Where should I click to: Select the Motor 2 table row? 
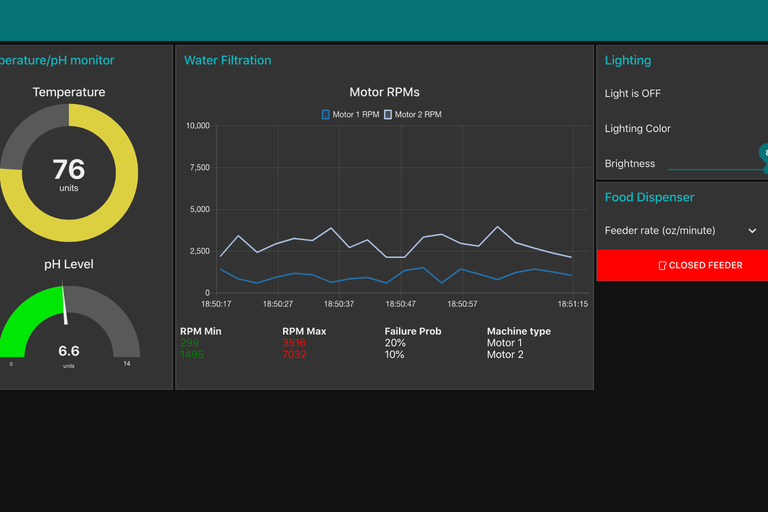click(x=504, y=355)
